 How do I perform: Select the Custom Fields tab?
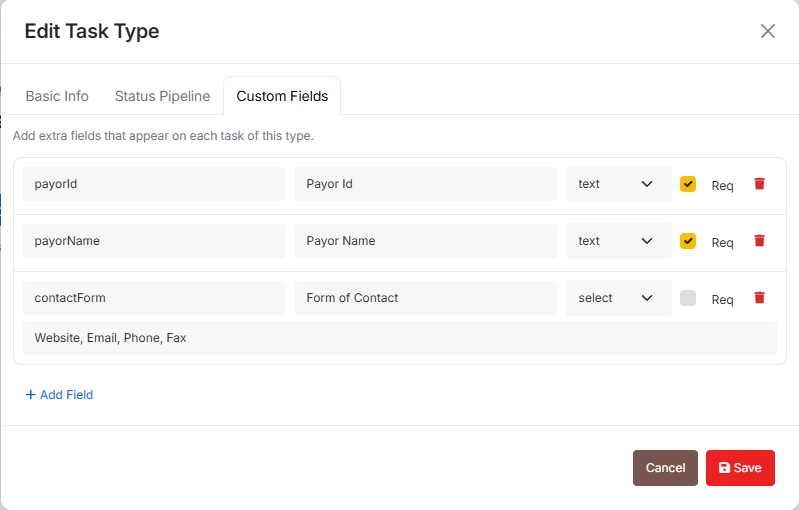click(x=282, y=96)
